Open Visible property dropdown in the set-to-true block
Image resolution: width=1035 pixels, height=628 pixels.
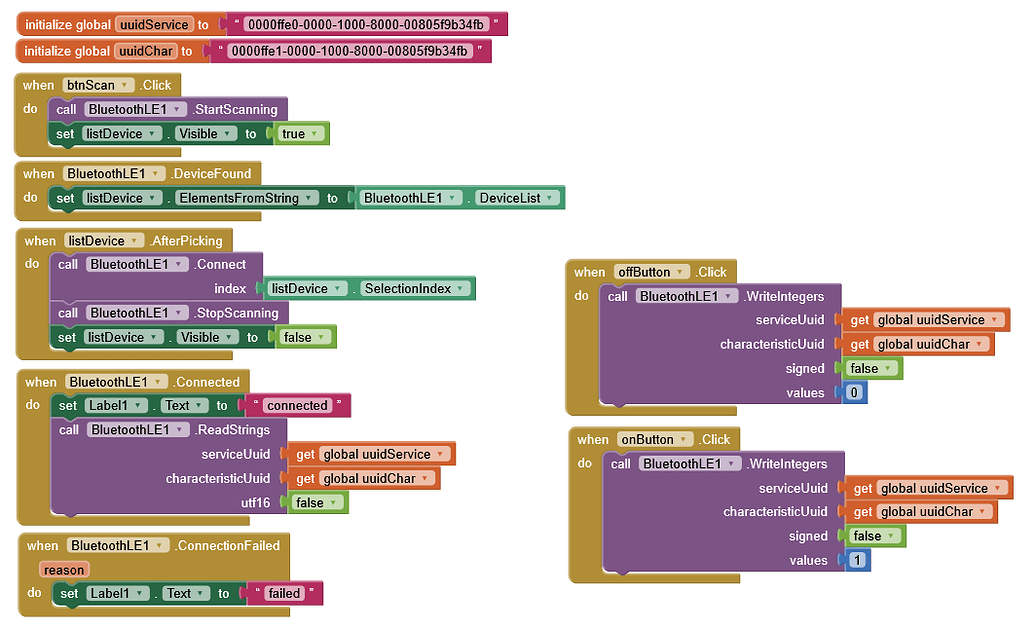pyautogui.click(x=205, y=134)
